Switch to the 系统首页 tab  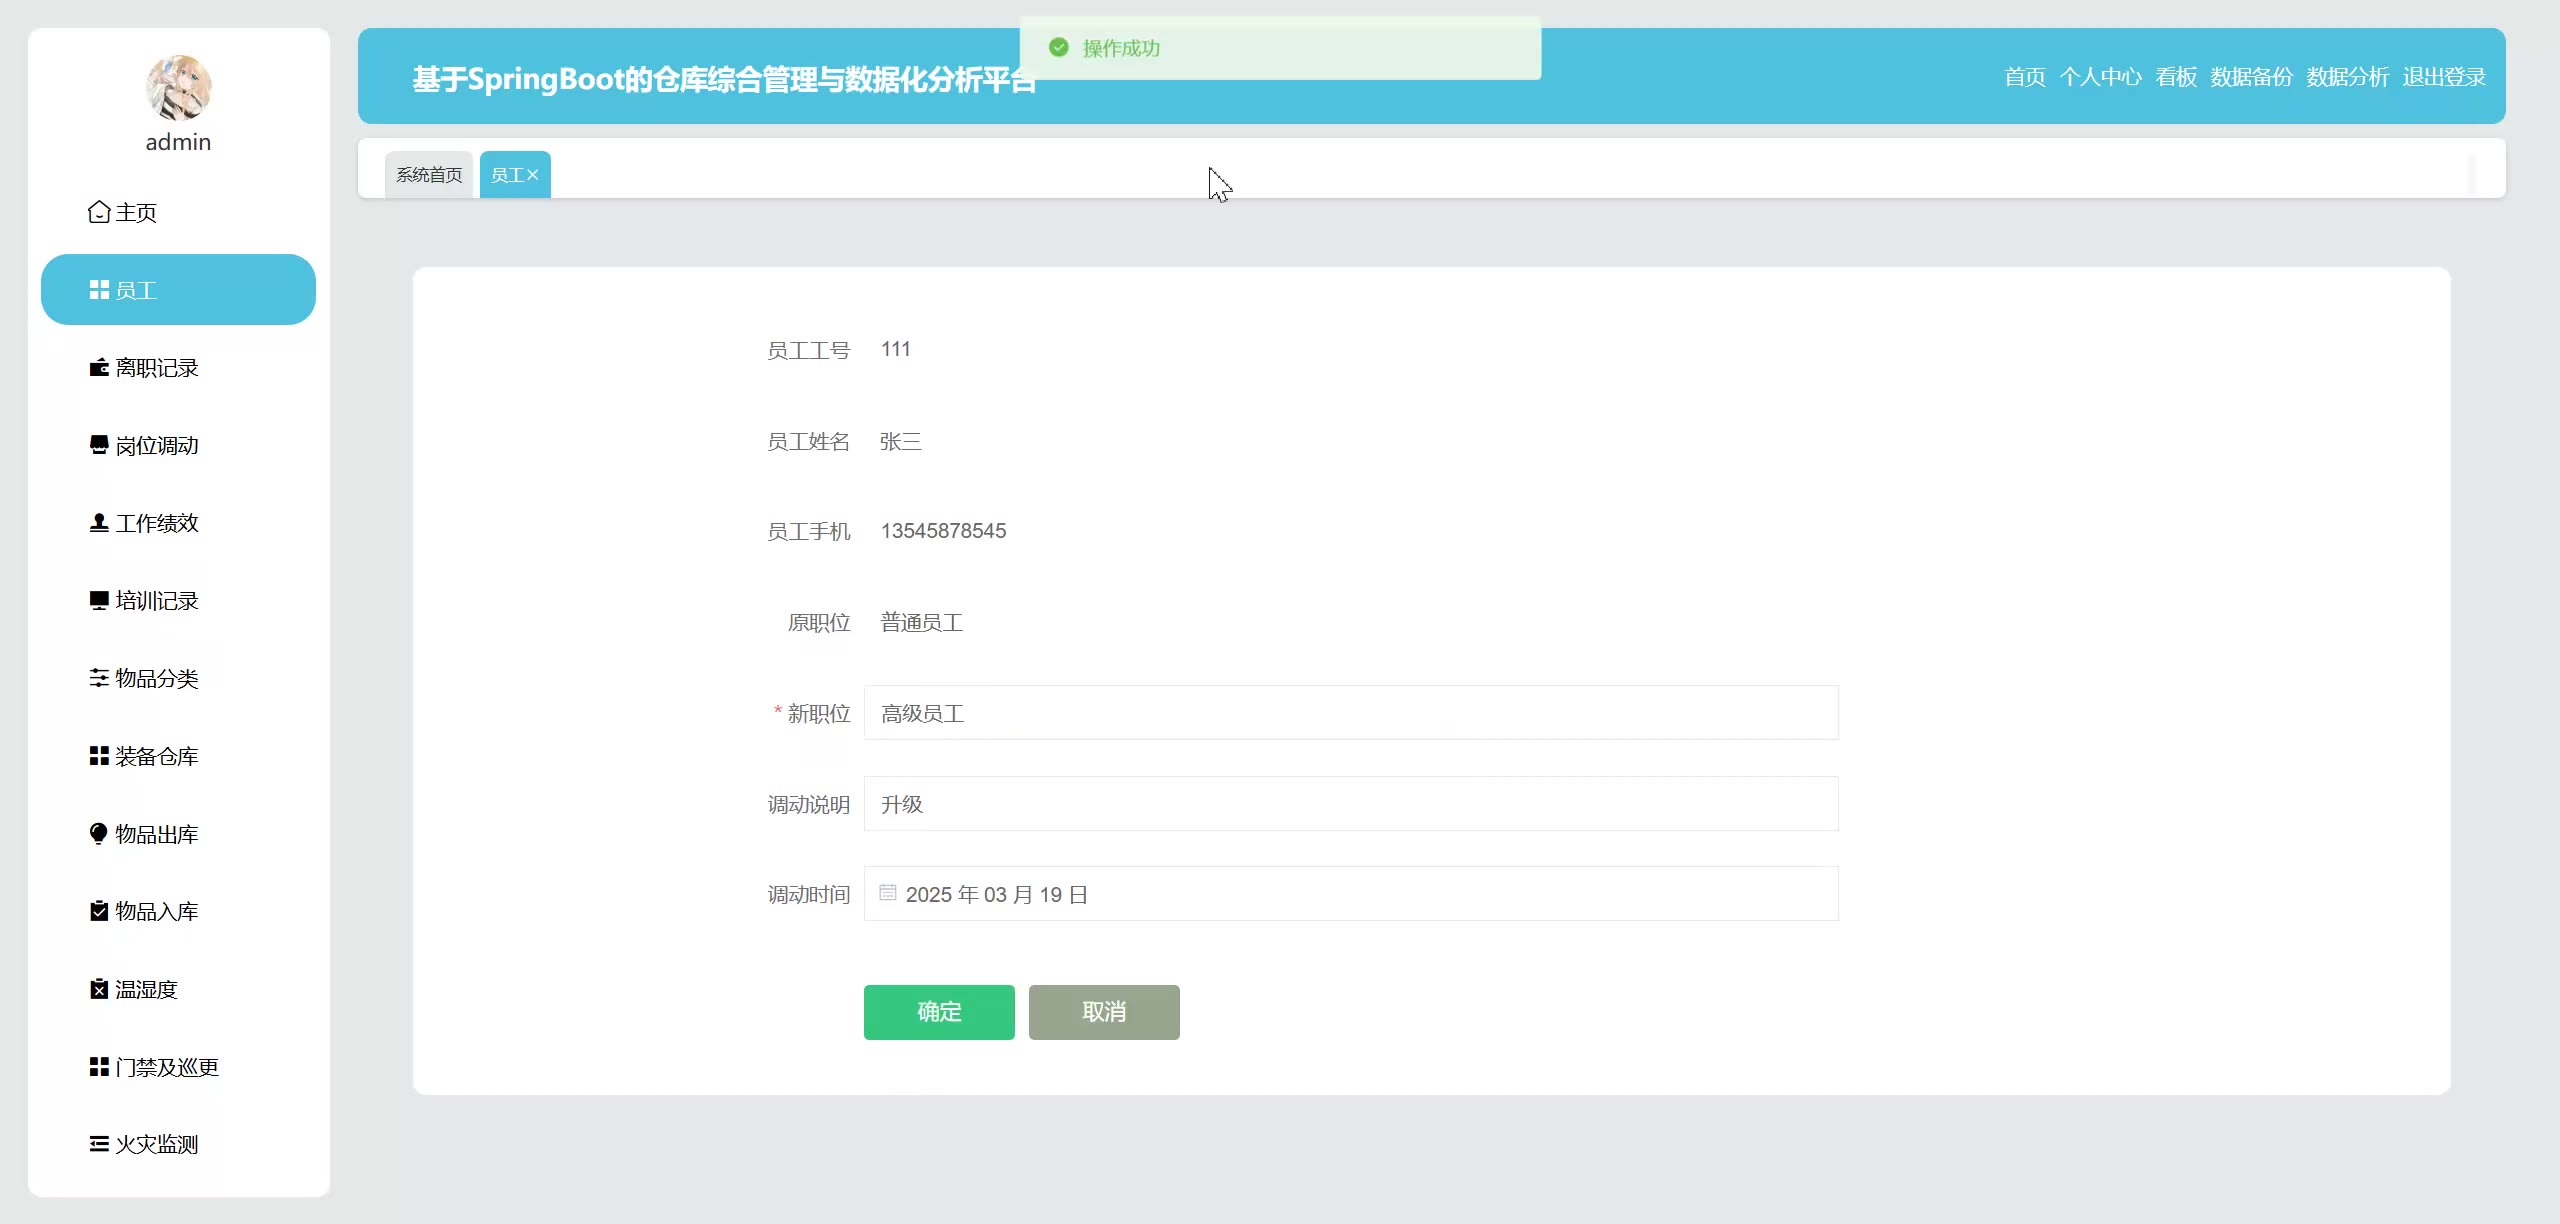pyautogui.click(x=429, y=175)
